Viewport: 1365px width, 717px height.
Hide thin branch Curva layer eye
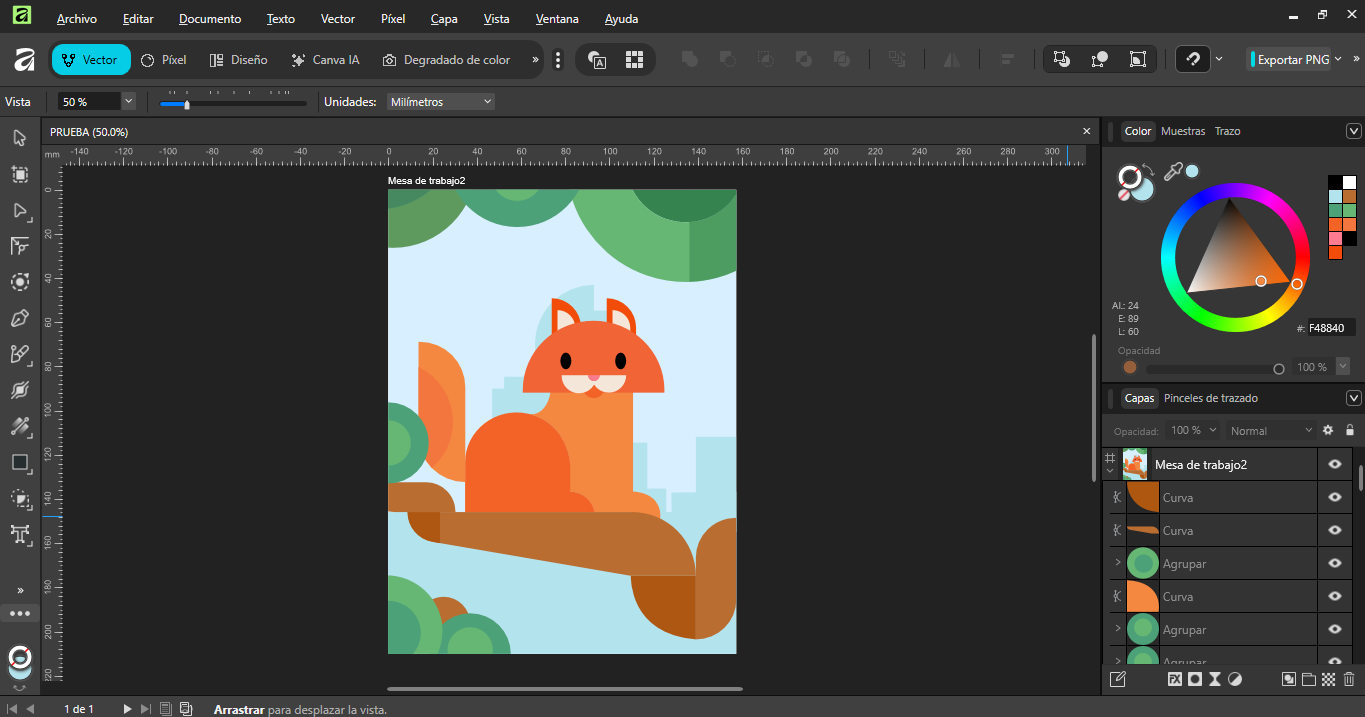pos(1334,530)
